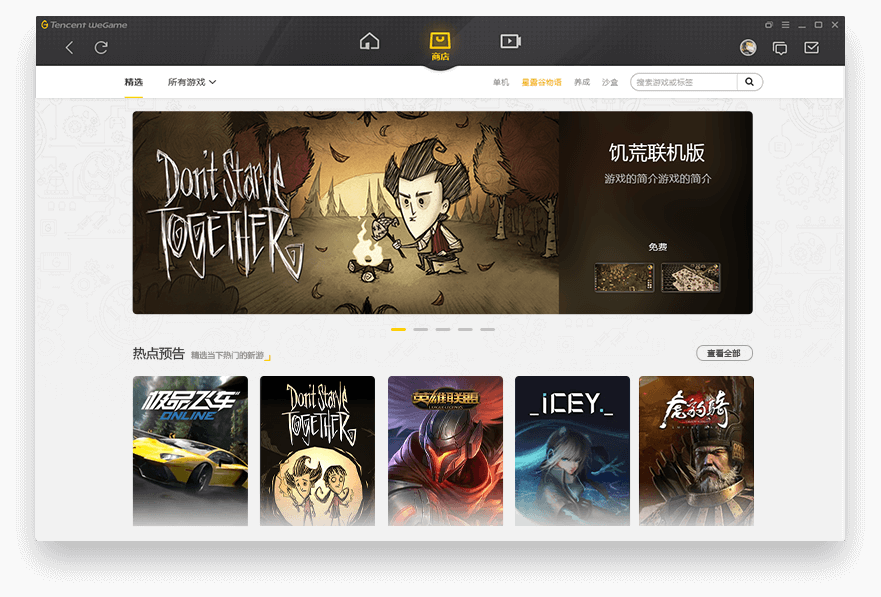Screen dimensions: 881x597
Task: Click the 查看全部 button
Action: (724, 353)
